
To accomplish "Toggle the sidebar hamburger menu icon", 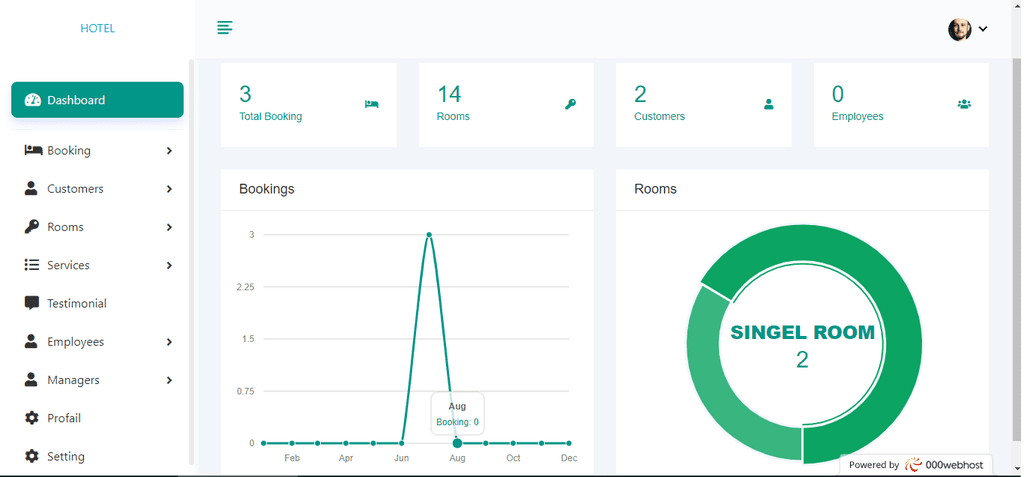I will [225, 28].
